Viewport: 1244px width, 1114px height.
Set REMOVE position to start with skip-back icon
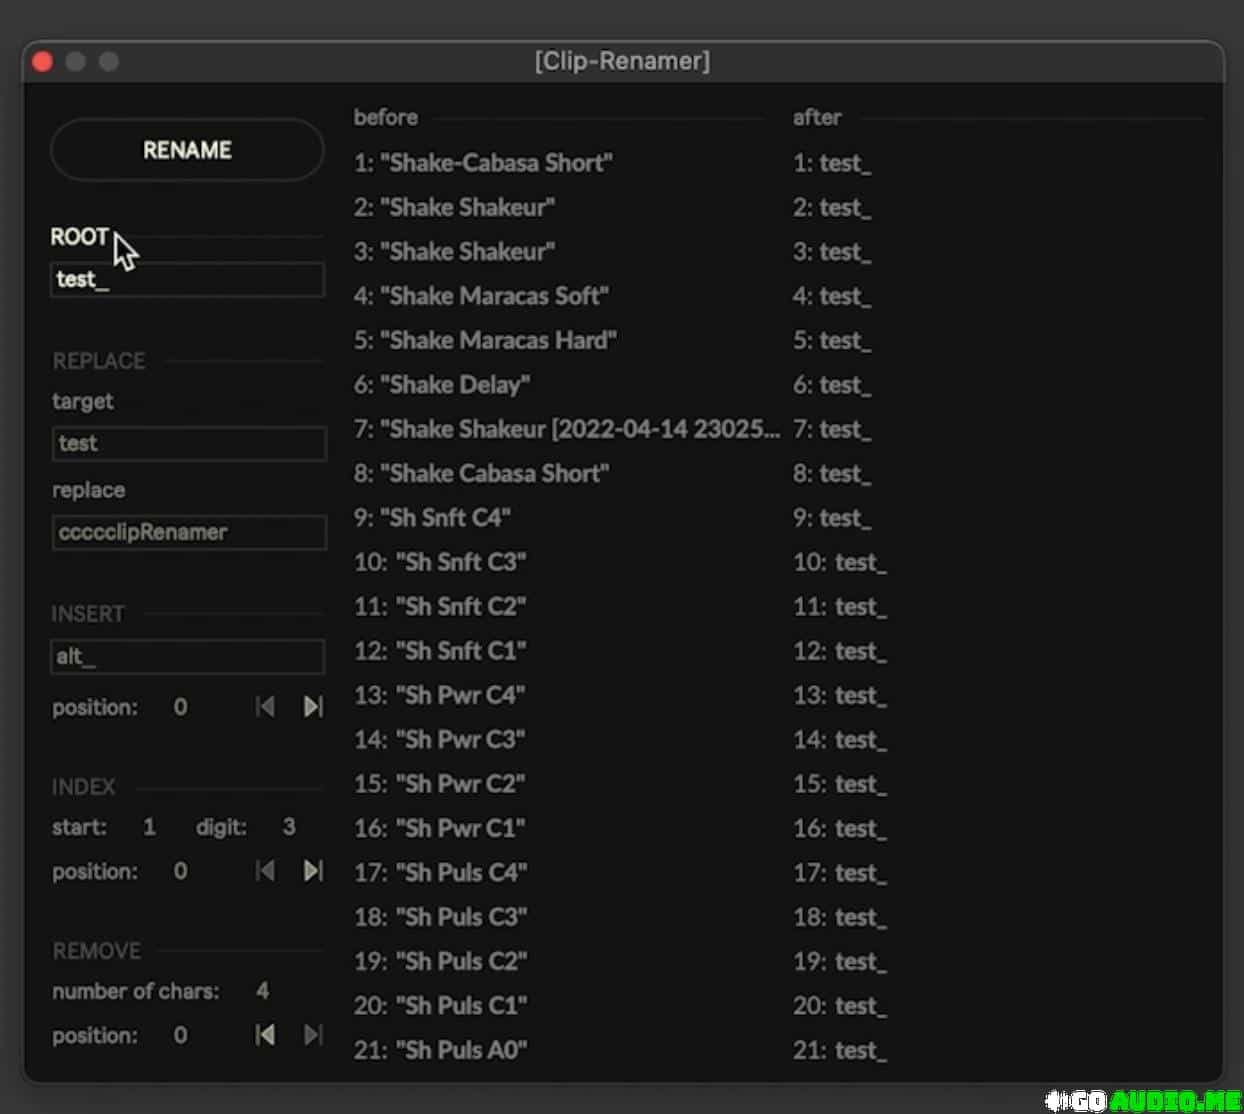265,1035
